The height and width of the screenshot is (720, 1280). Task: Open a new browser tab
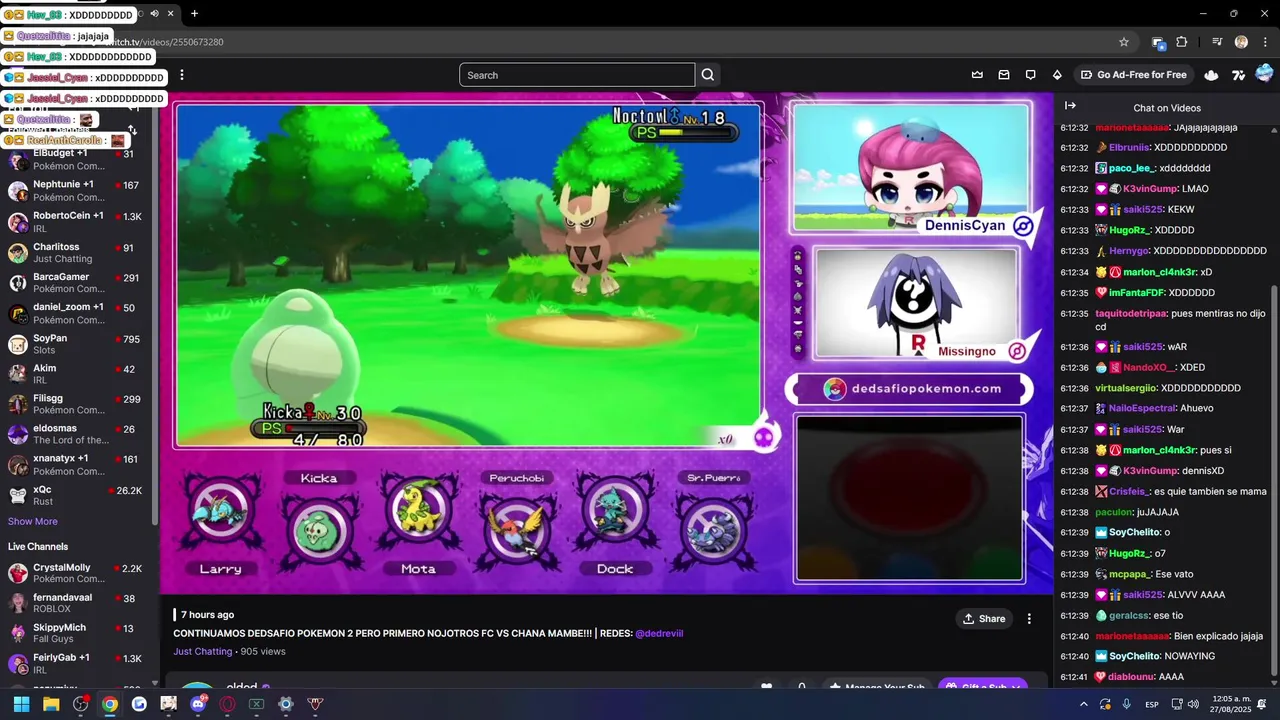click(x=194, y=14)
